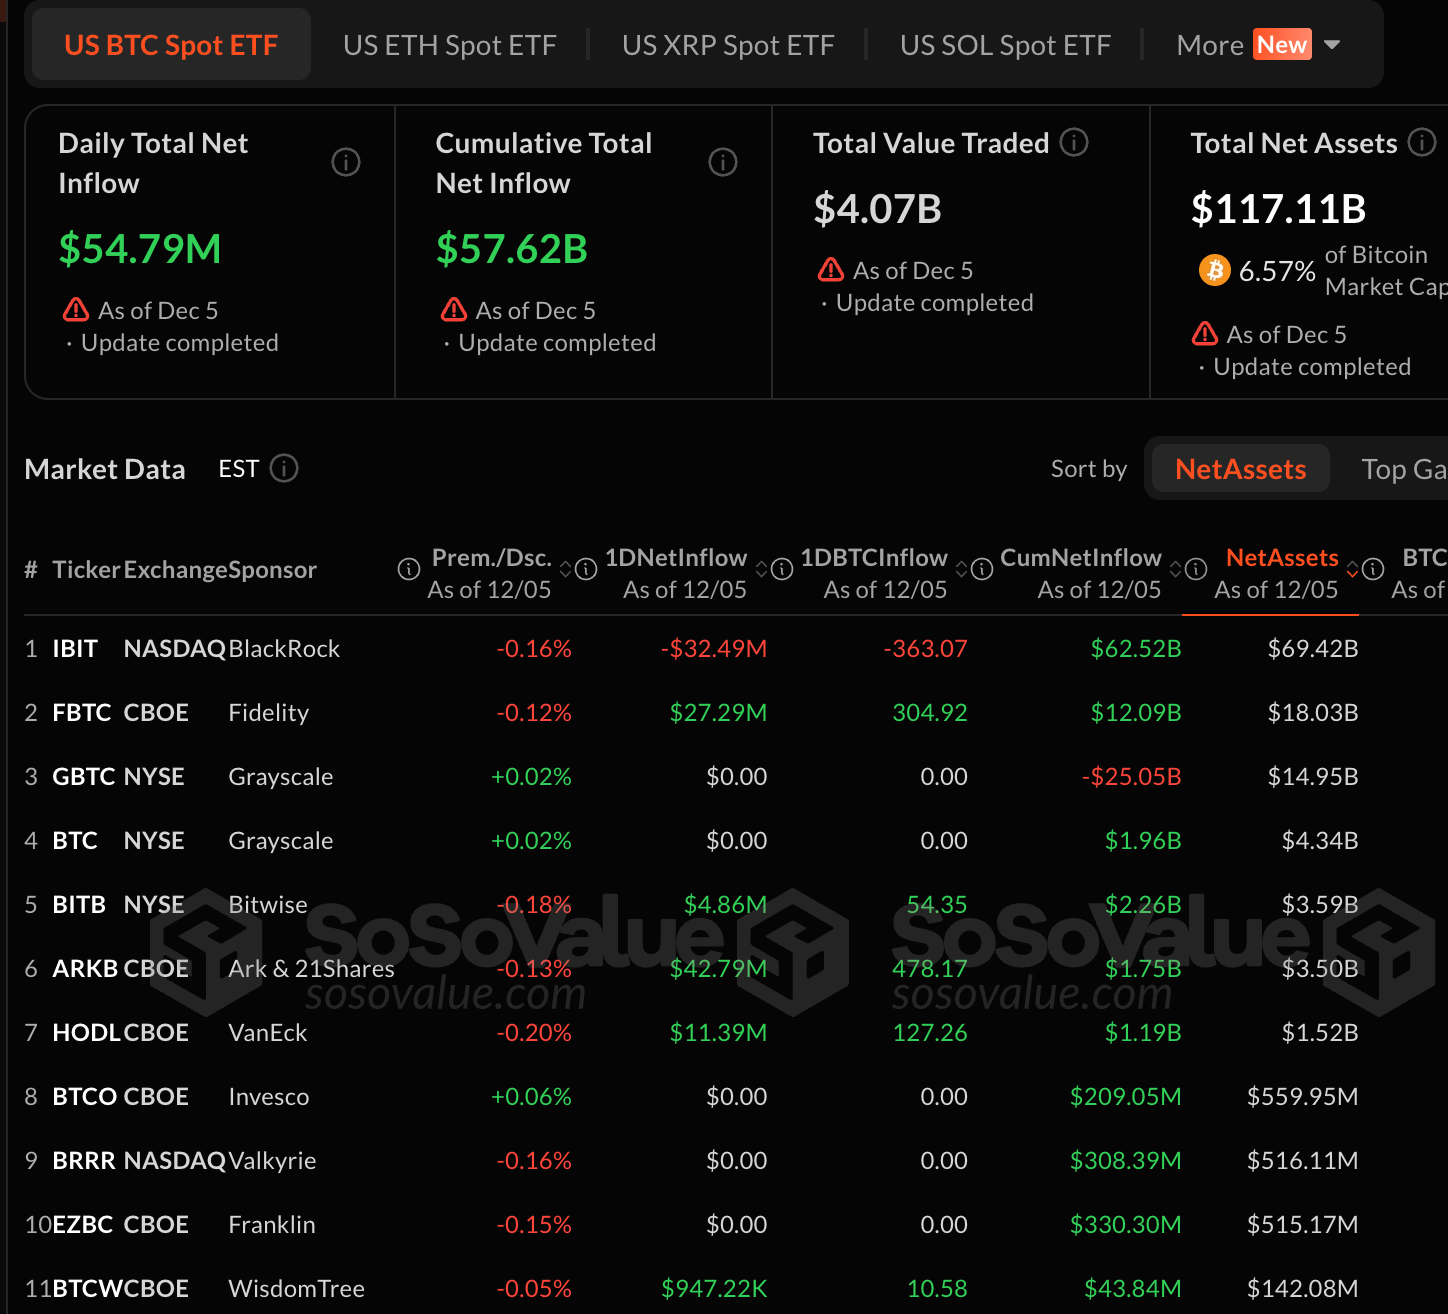Click info icon next to Total Net Assets
Image resolution: width=1448 pixels, height=1314 pixels.
coord(1422,143)
